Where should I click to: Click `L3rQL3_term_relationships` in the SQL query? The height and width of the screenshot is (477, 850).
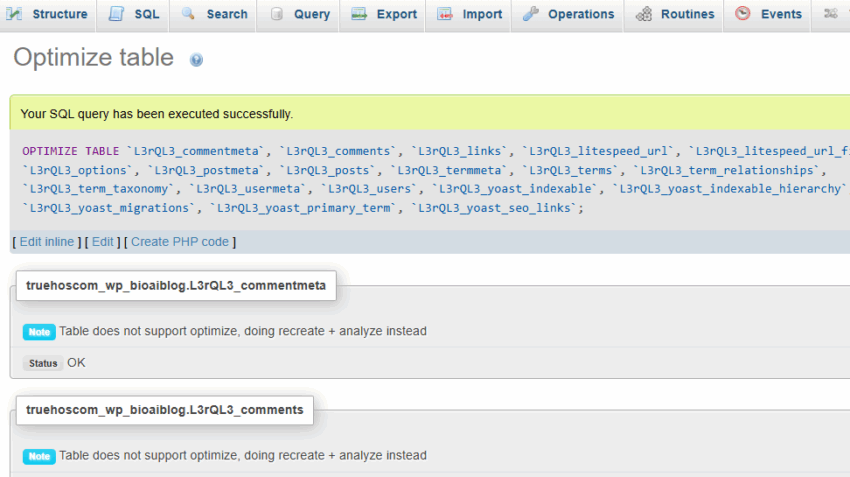727,170
